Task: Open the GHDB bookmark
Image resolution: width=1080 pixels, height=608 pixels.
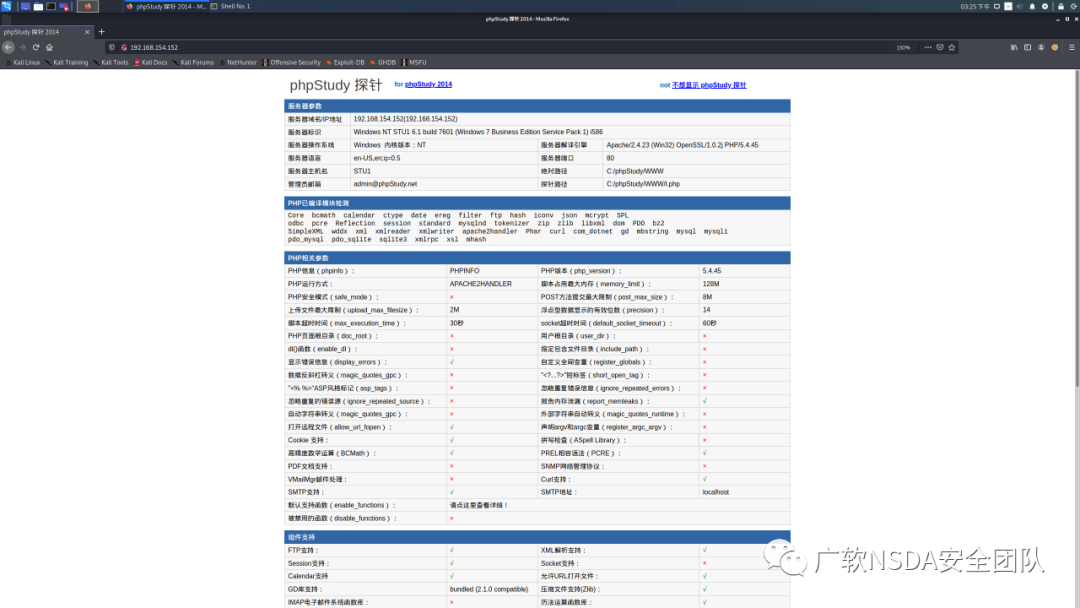Action: pyautogui.click(x=383, y=63)
